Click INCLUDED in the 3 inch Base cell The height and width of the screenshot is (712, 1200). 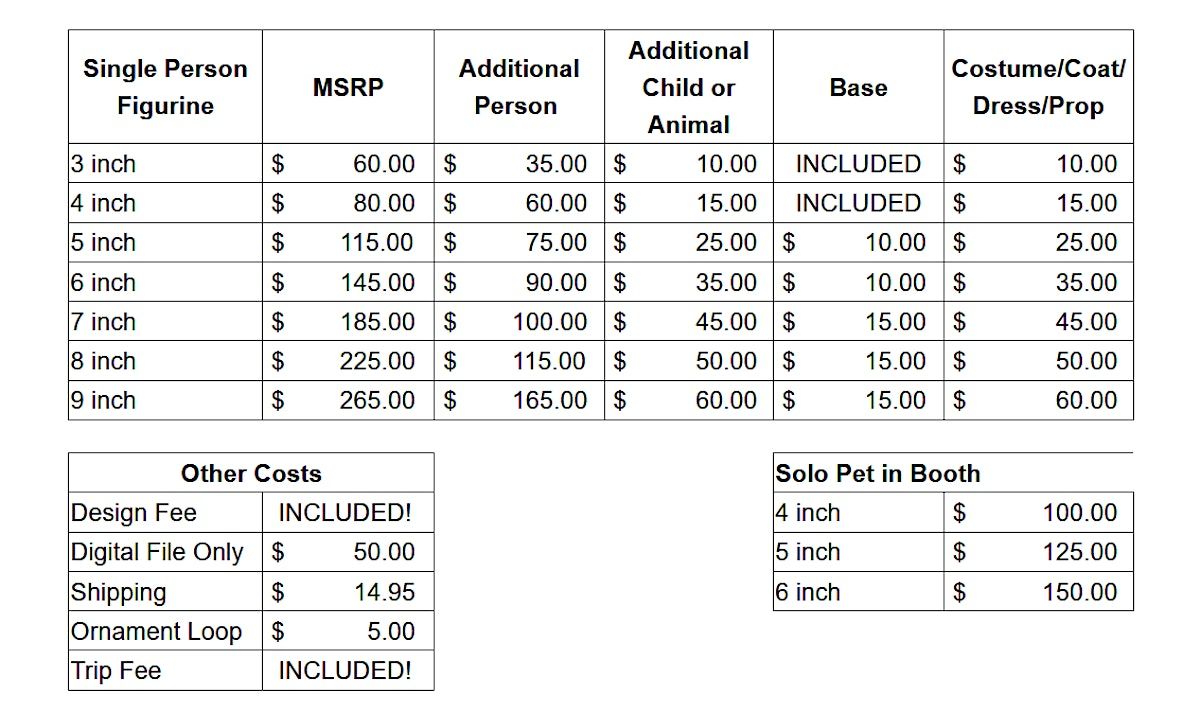(x=858, y=164)
